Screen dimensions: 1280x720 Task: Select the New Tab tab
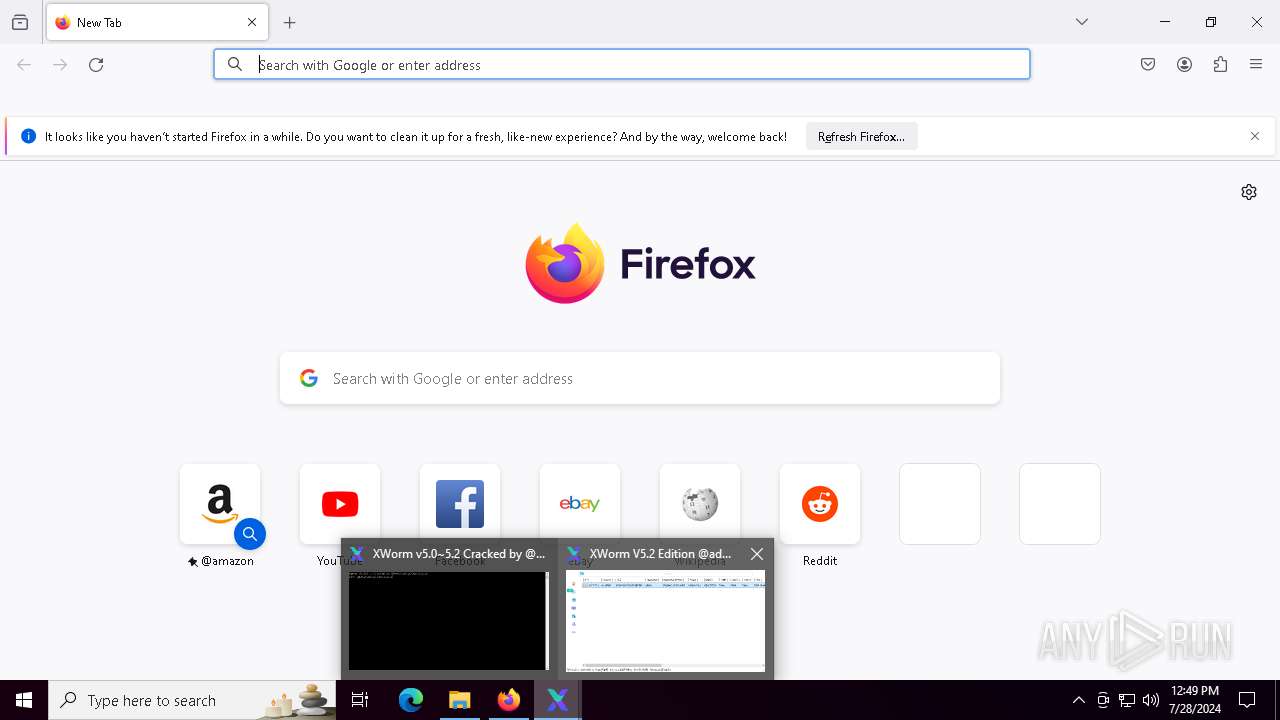point(157,22)
